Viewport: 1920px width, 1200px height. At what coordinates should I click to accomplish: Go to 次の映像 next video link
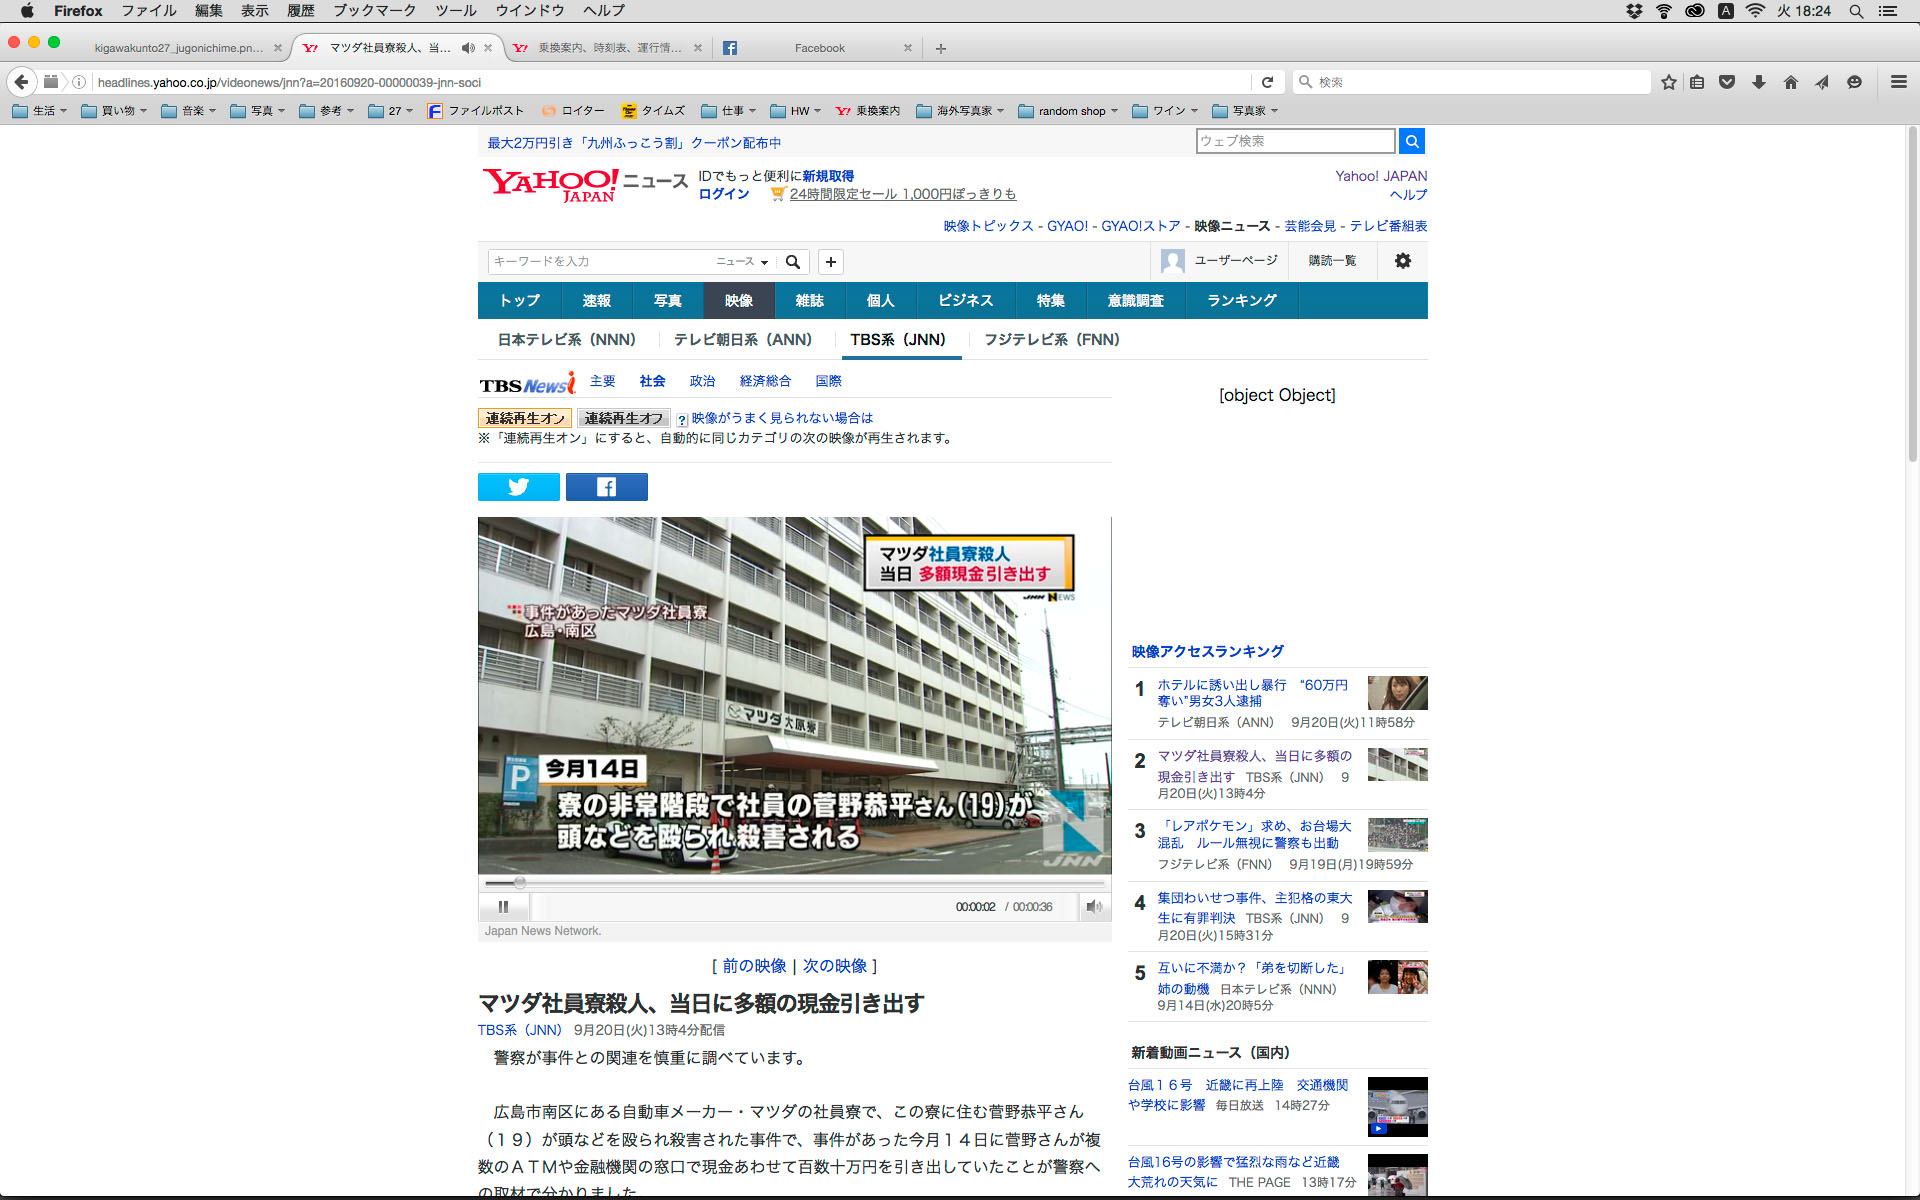tap(835, 966)
